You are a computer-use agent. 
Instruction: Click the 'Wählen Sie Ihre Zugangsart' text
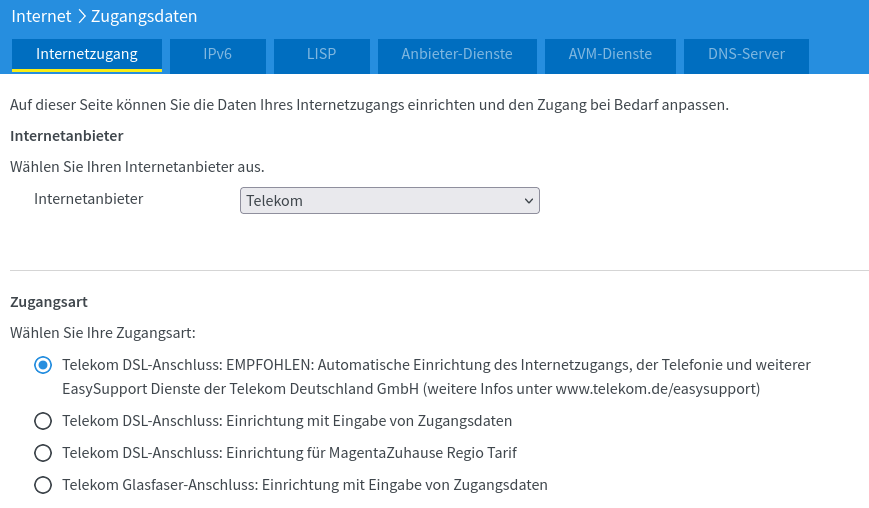pos(102,332)
